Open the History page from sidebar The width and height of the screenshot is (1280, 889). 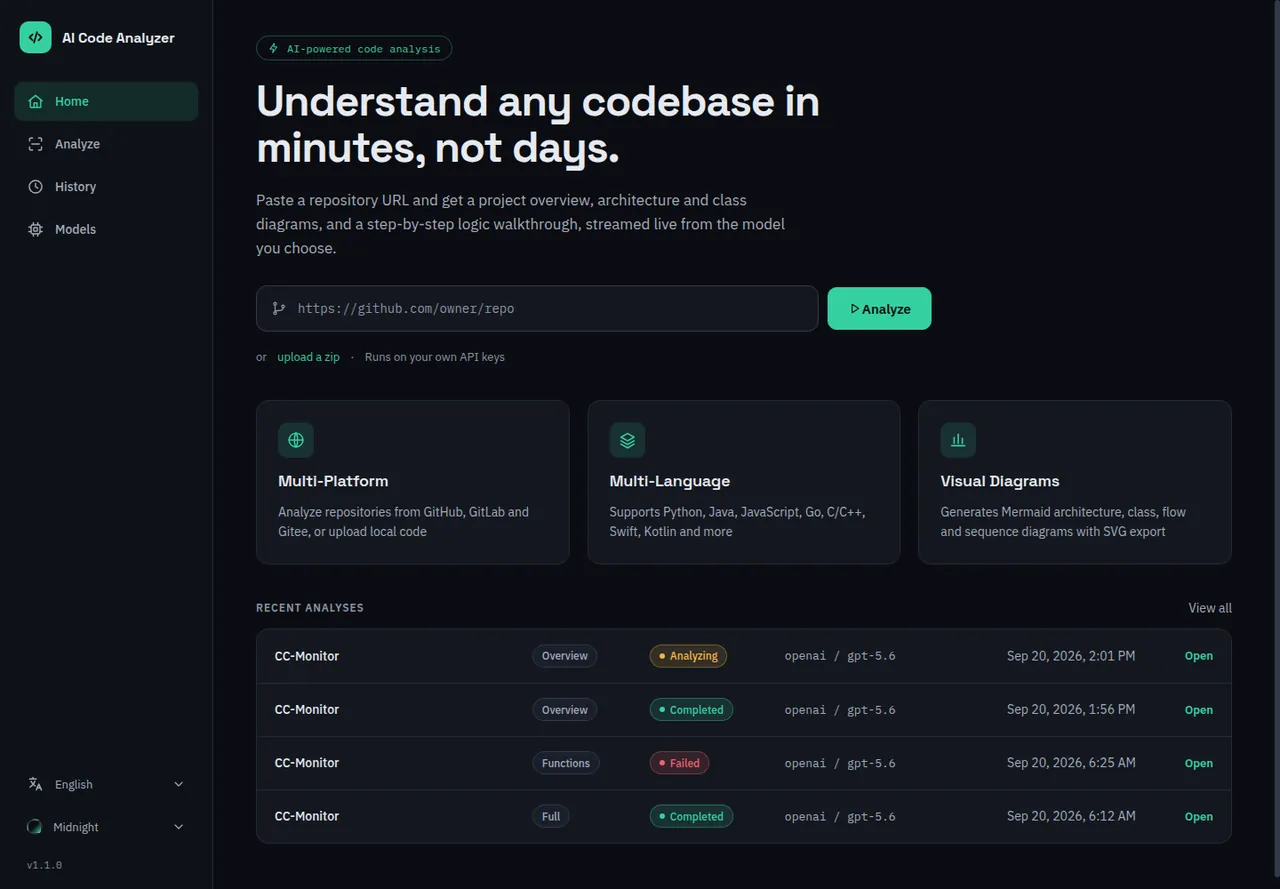(x=106, y=187)
